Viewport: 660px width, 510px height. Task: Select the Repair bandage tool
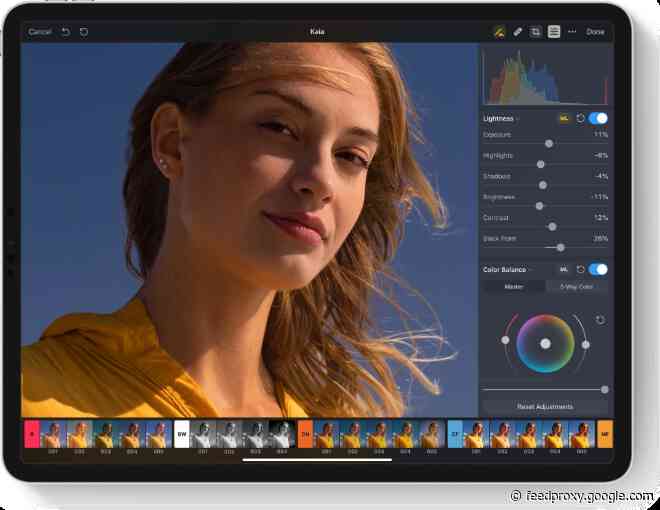point(517,32)
